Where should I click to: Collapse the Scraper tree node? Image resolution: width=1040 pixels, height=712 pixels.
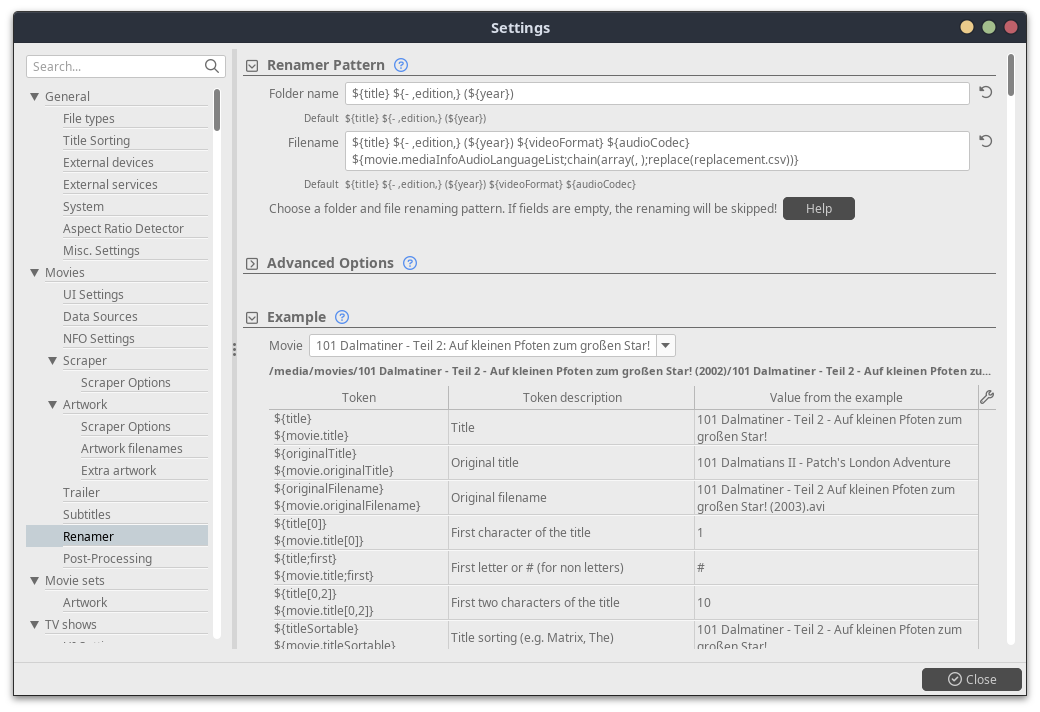(53, 361)
